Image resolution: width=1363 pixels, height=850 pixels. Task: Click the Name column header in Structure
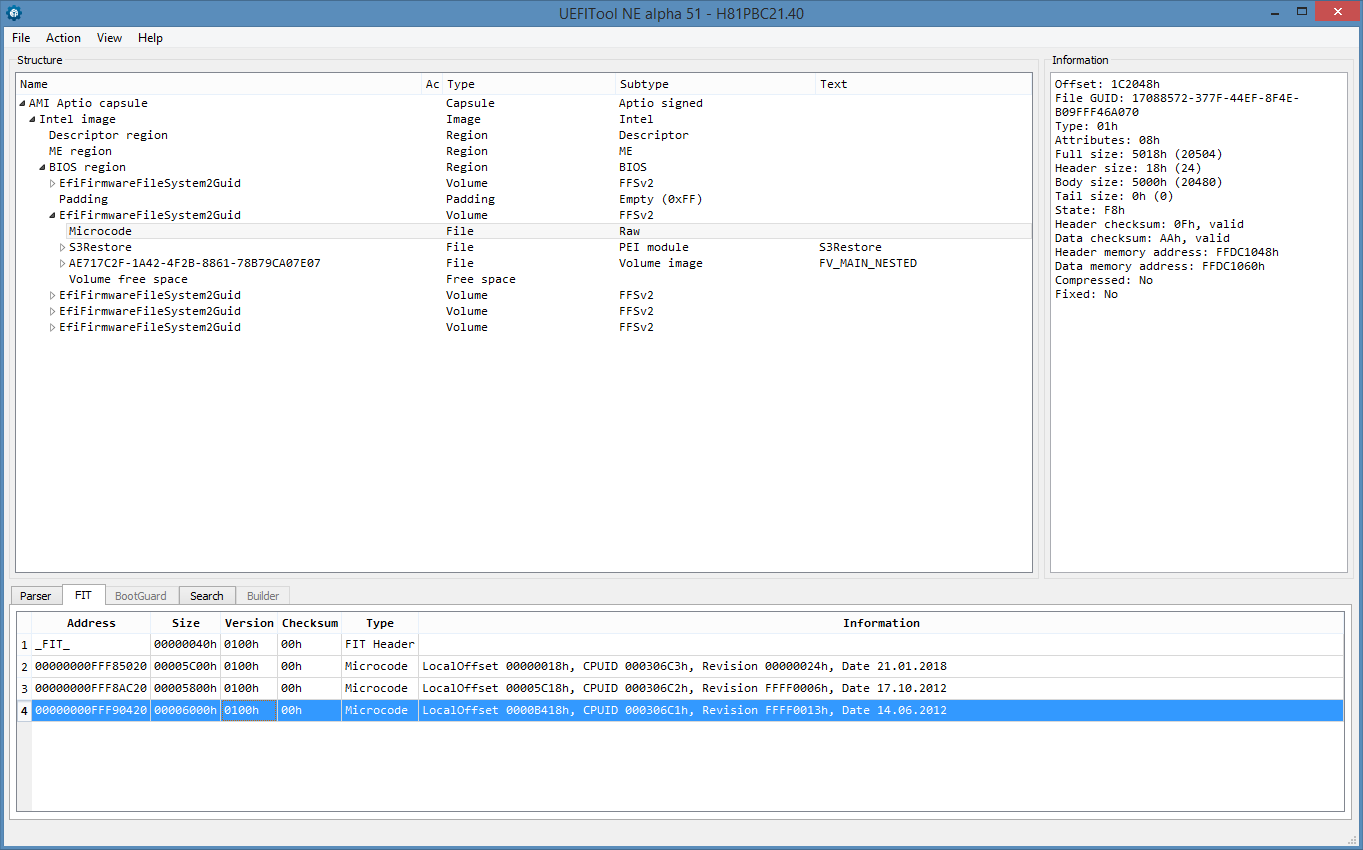point(220,84)
